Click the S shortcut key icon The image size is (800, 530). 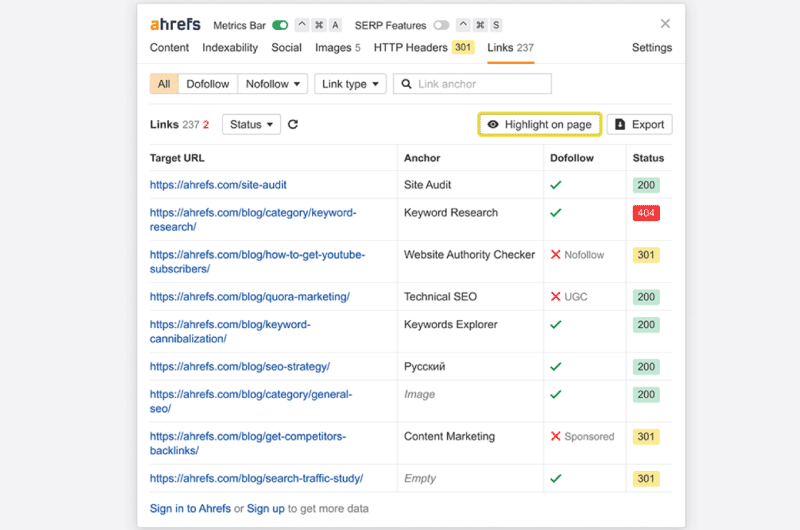point(496,25)
